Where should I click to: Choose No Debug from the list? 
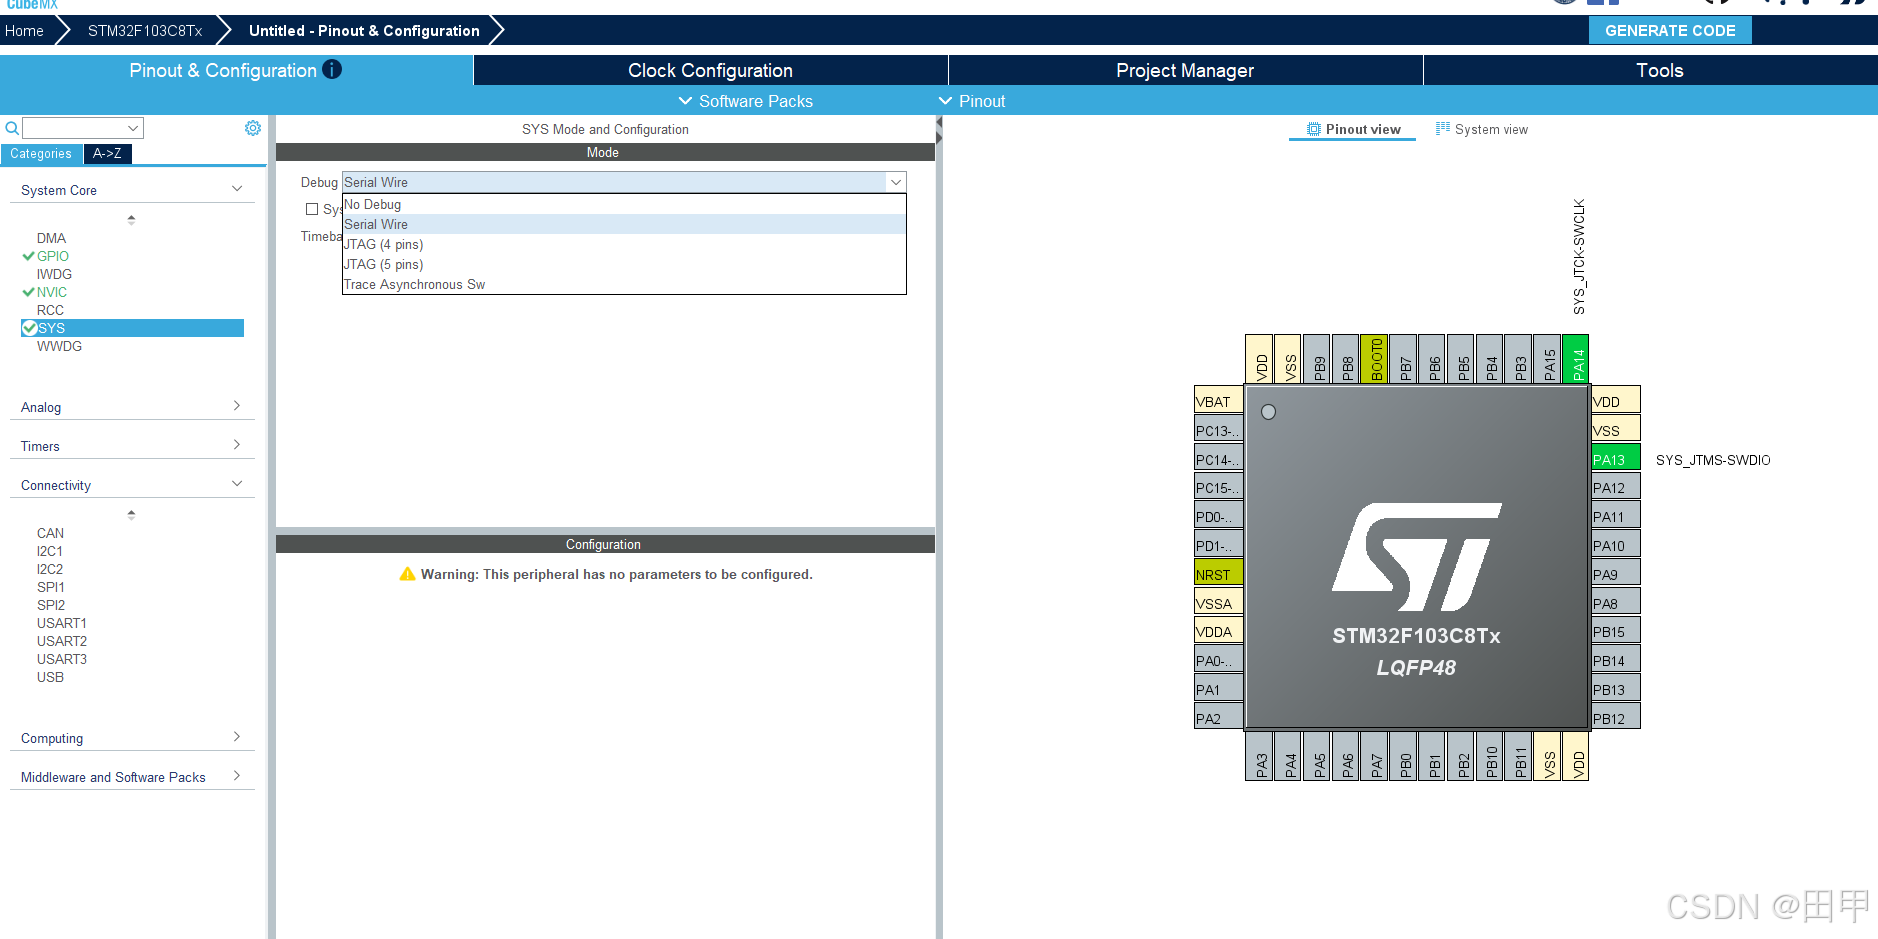pos(624,204)
